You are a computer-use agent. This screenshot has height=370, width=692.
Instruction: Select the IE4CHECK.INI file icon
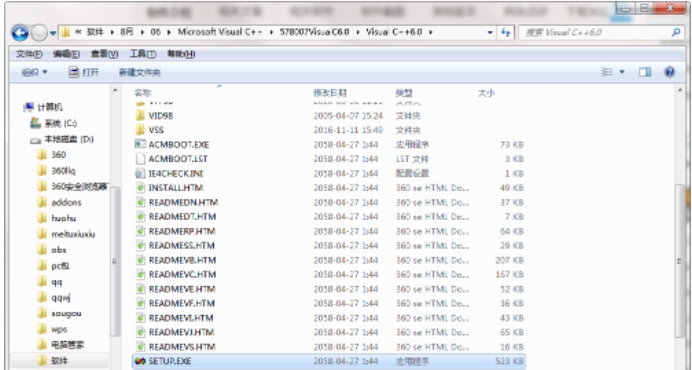point(140,174)
